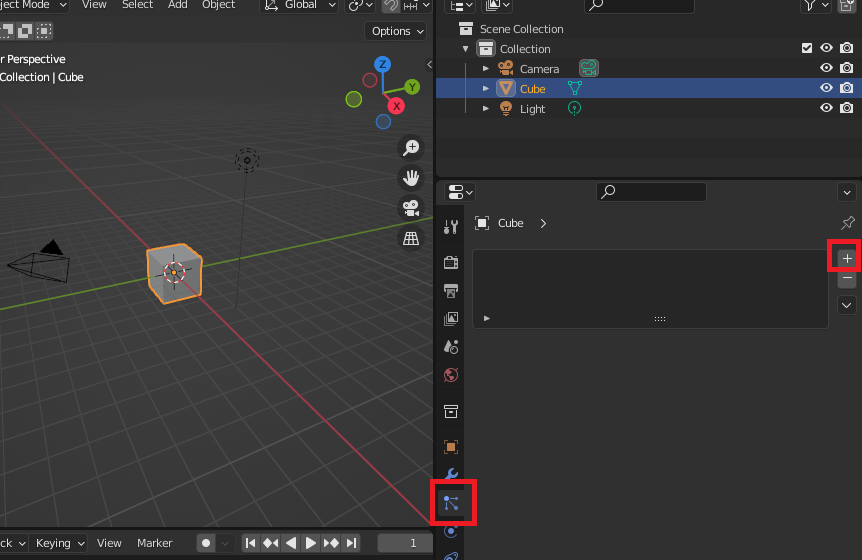Expand the Camera tree item
Screen dimensions: 862x560
pos(485,69)
